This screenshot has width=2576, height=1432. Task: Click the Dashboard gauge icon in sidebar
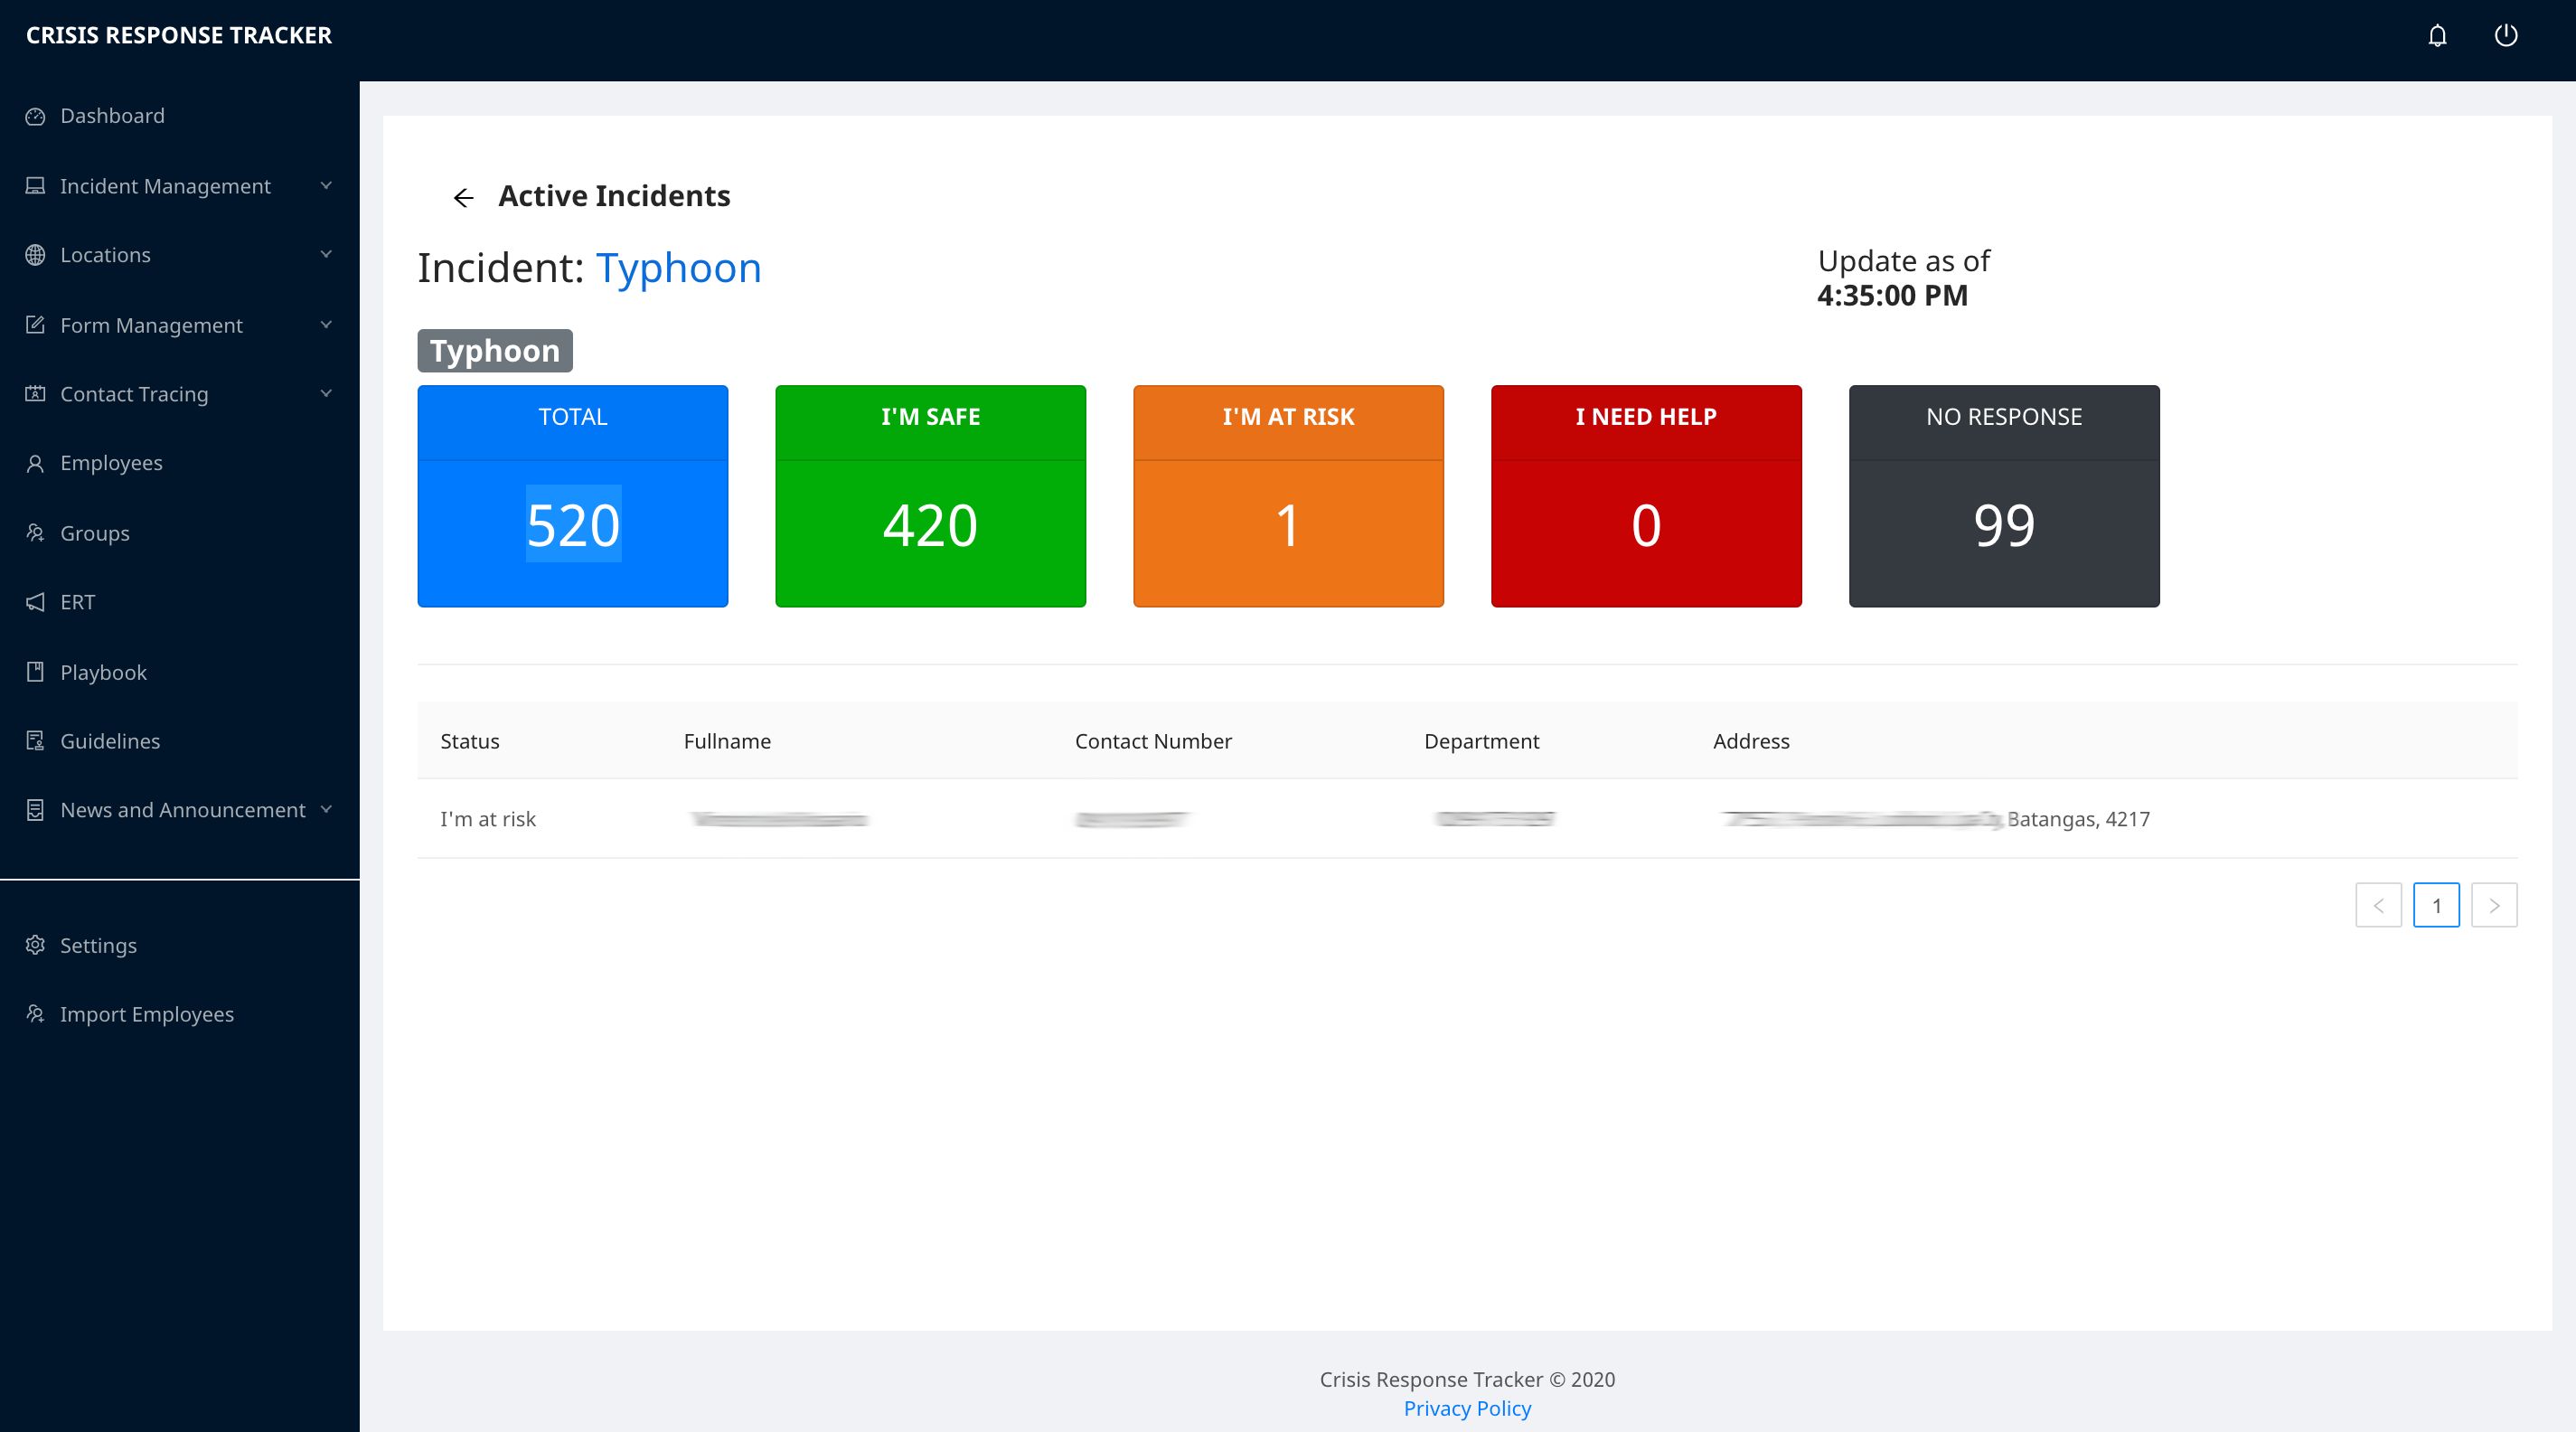(x=35, y=116)
